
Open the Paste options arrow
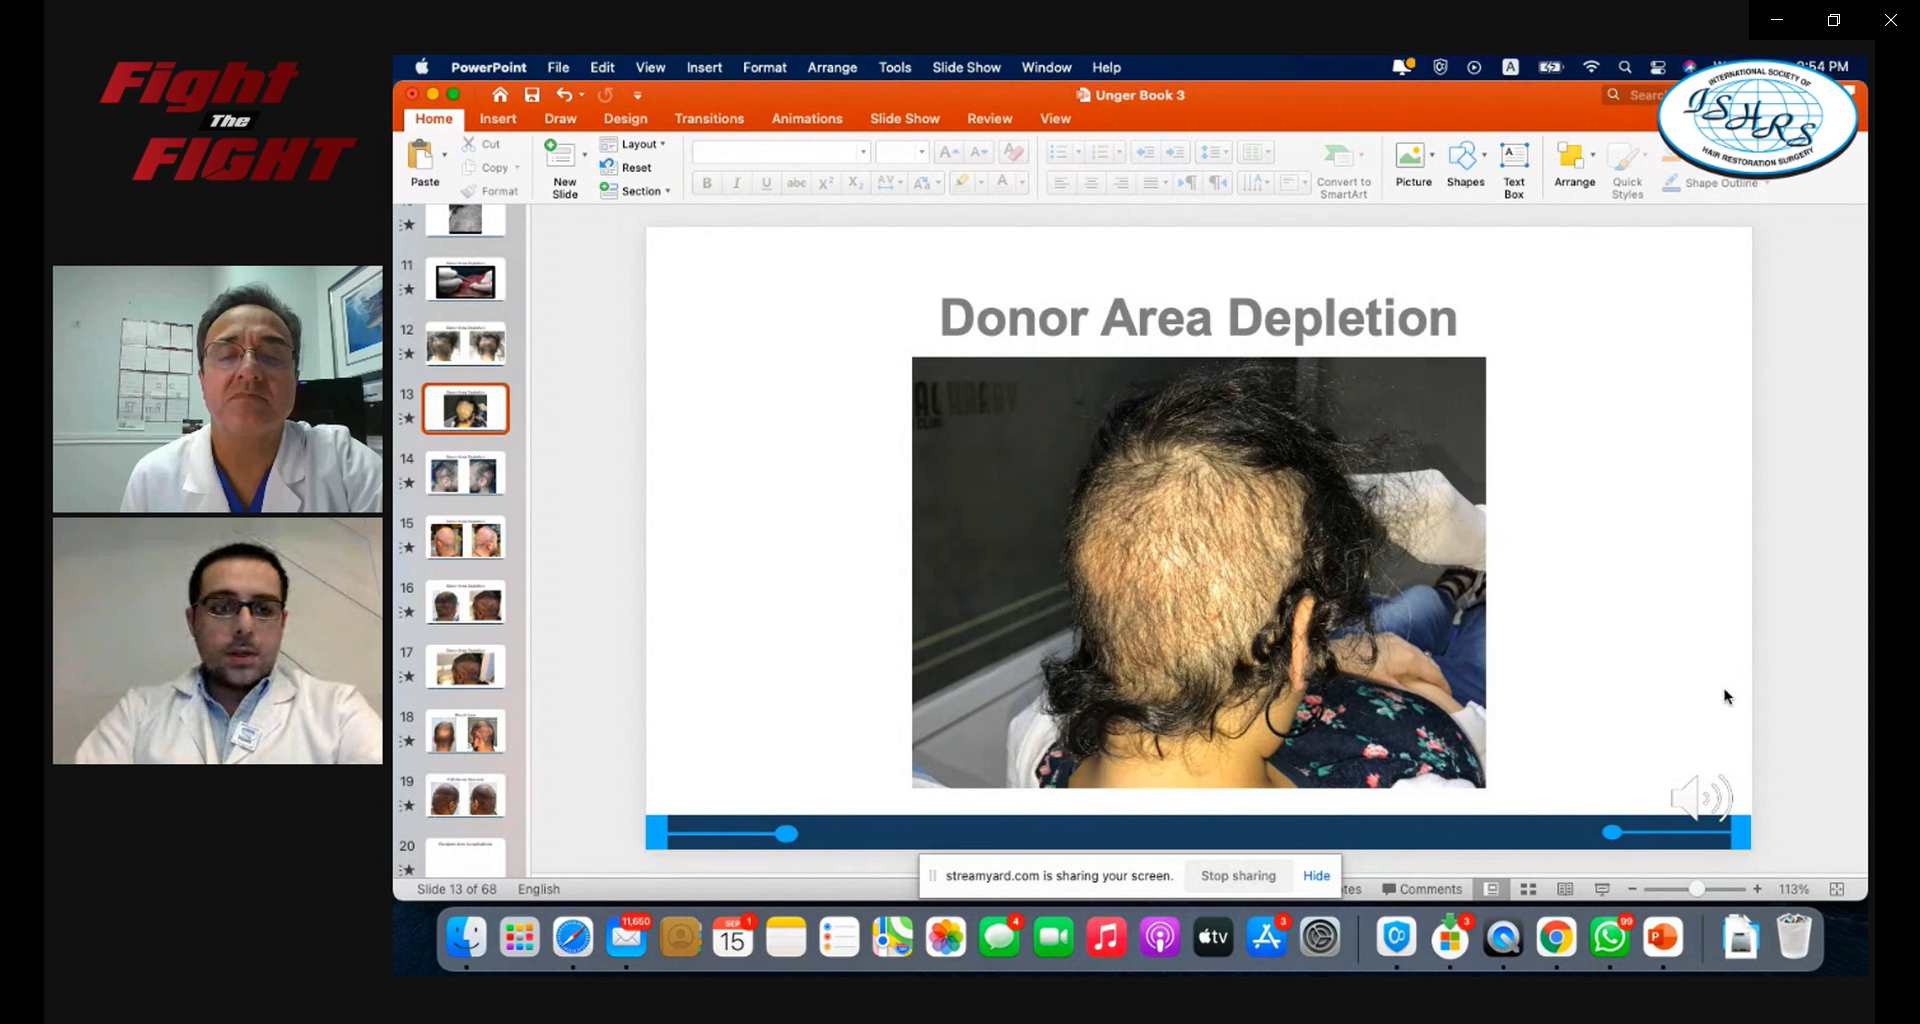445,155
